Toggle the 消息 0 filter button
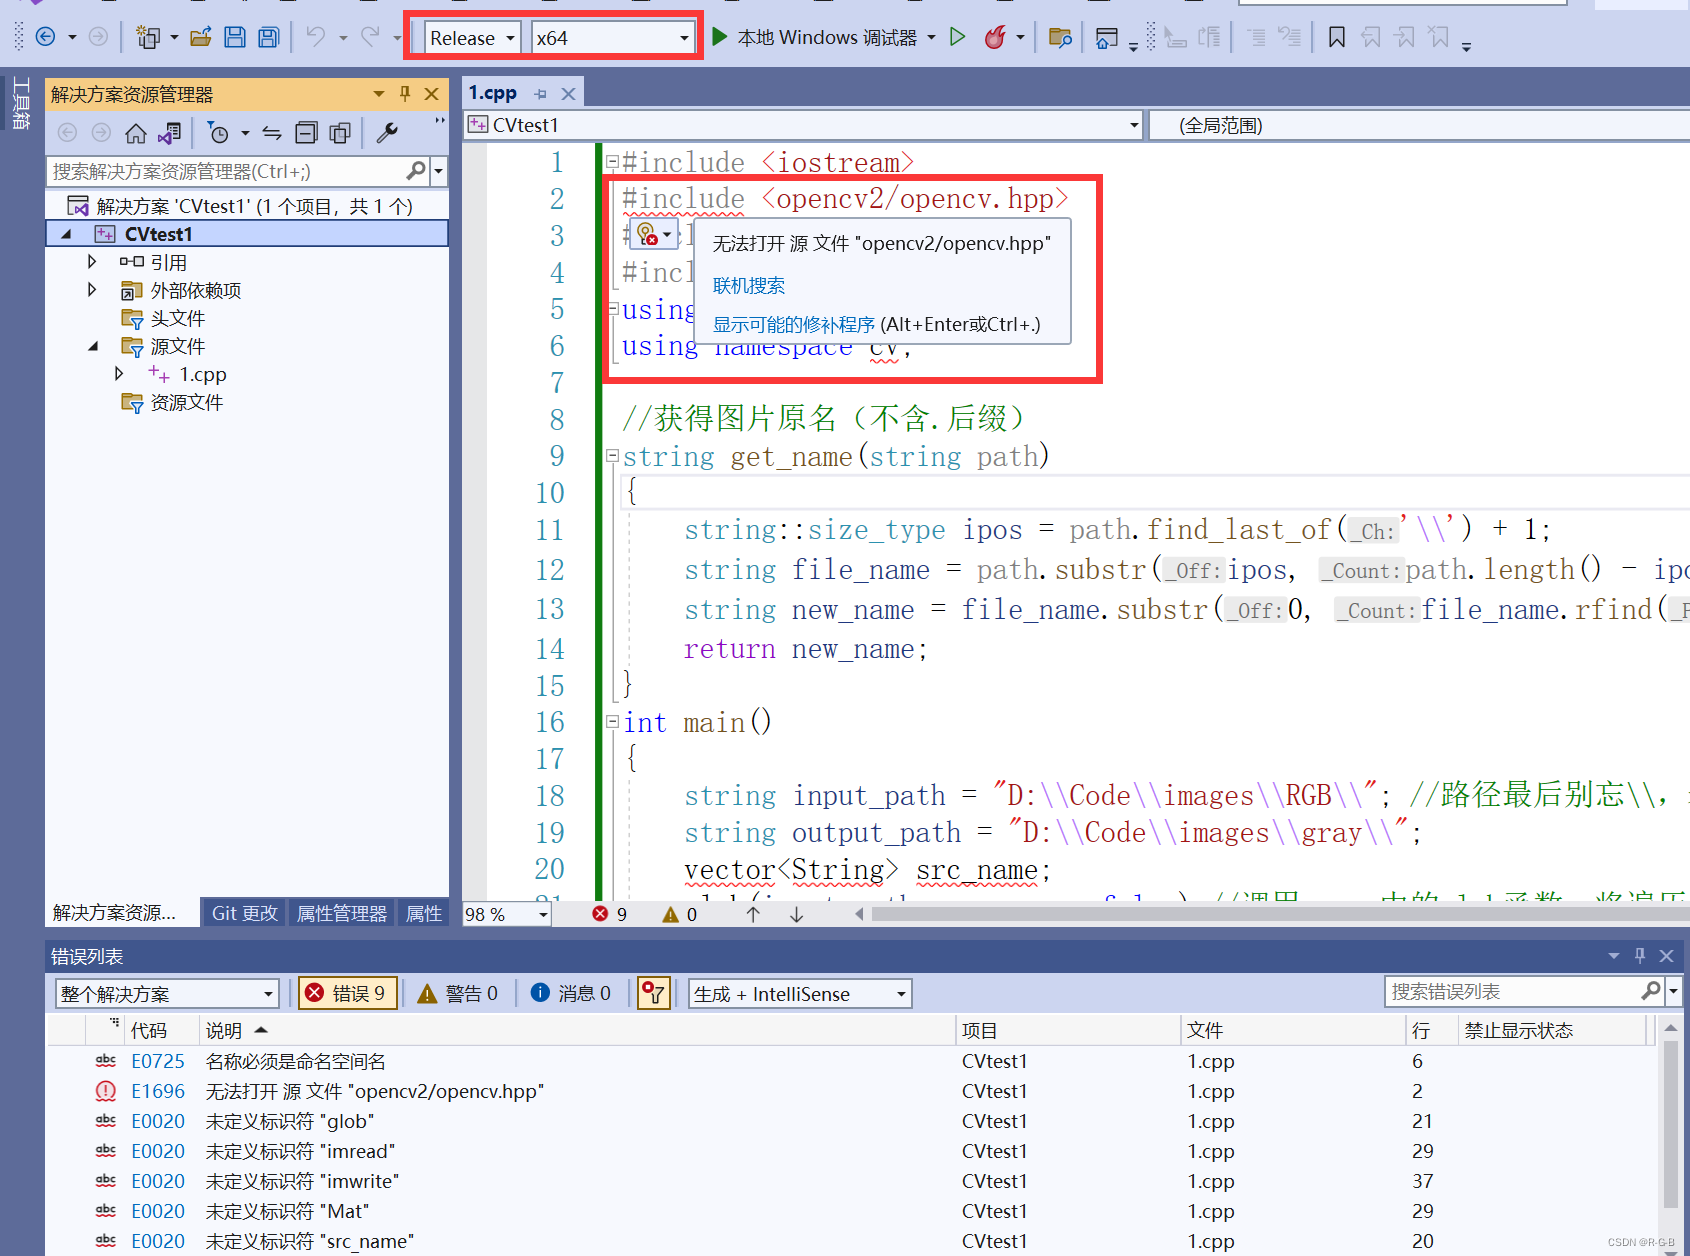The image size is (1690, 1256). pyautogui.click(x=571, y=992)
